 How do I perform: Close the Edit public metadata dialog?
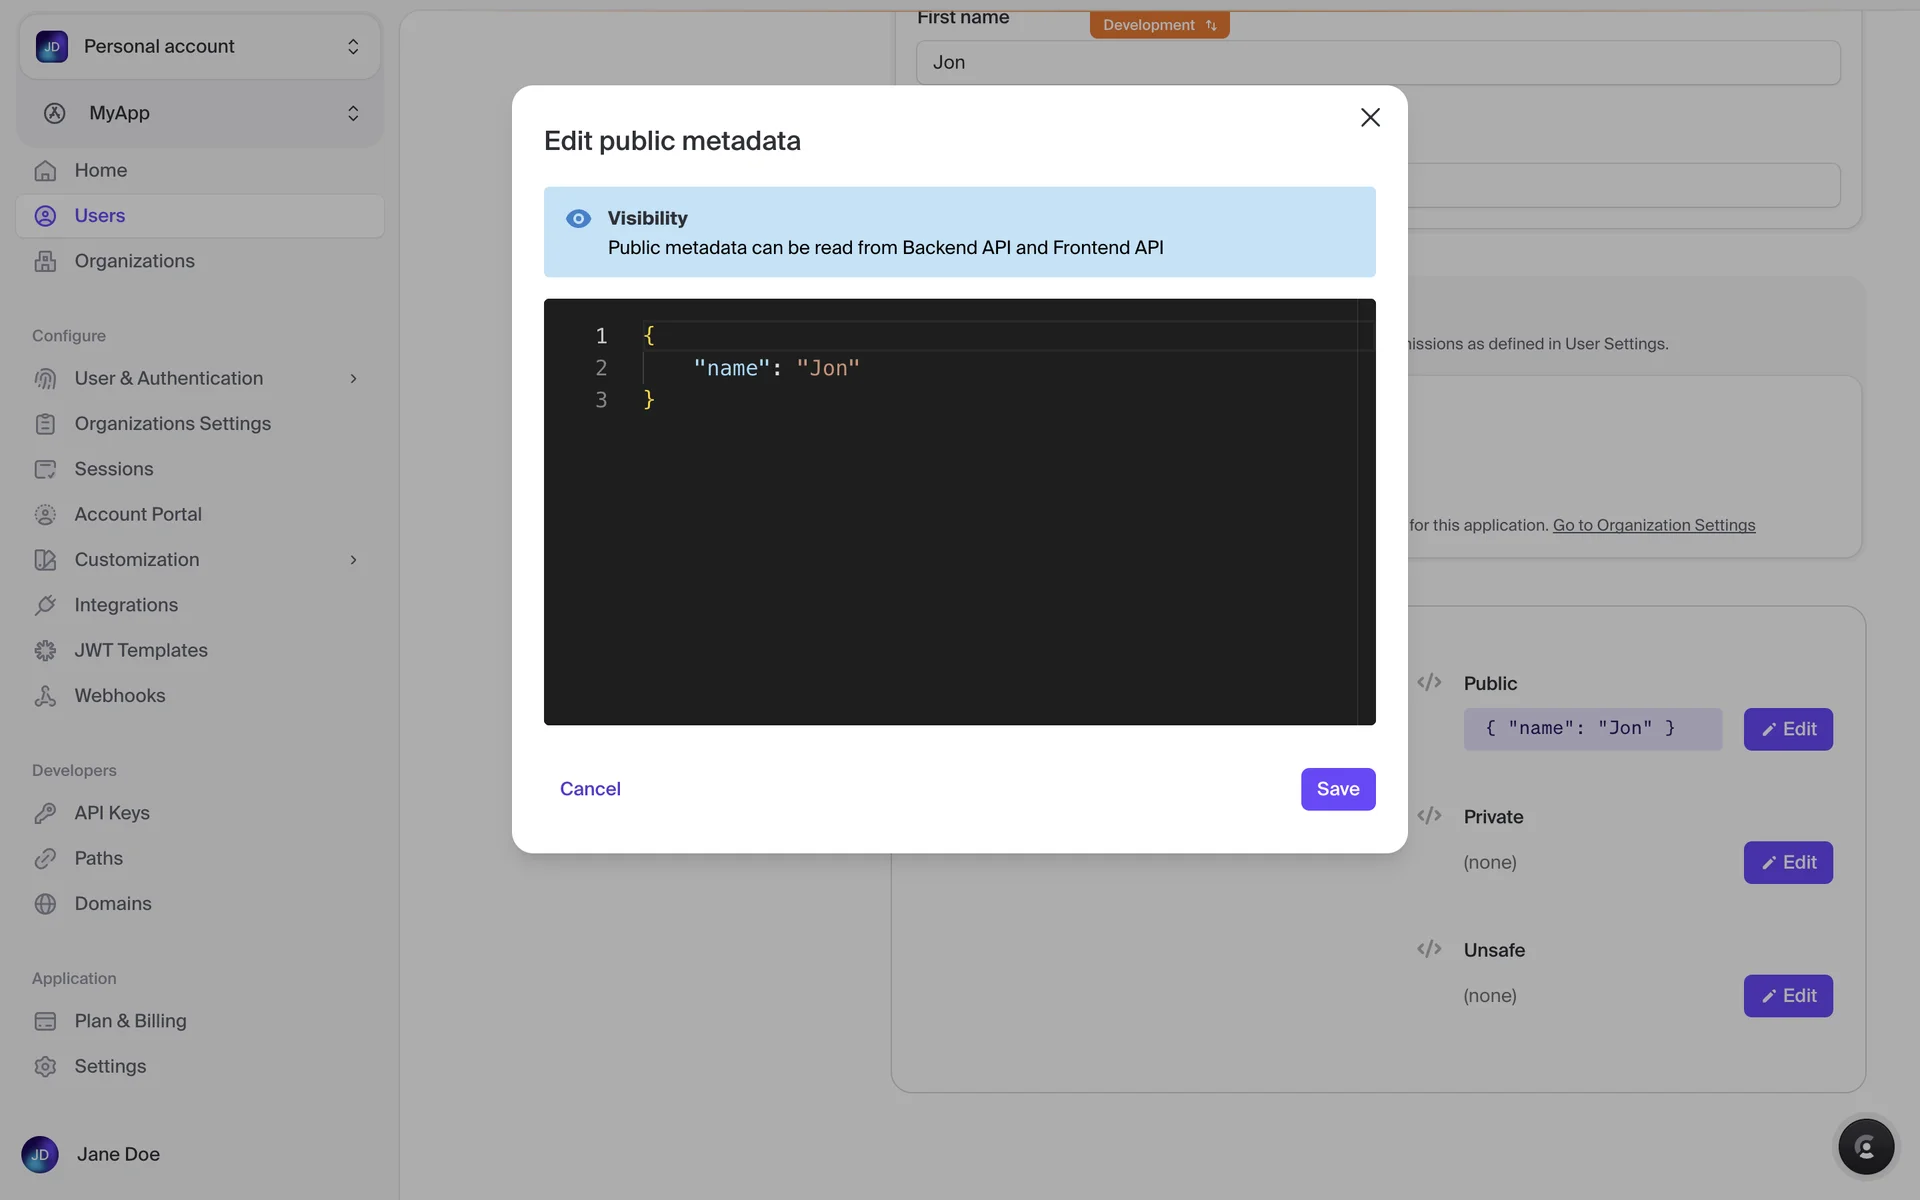point(1370,117)
